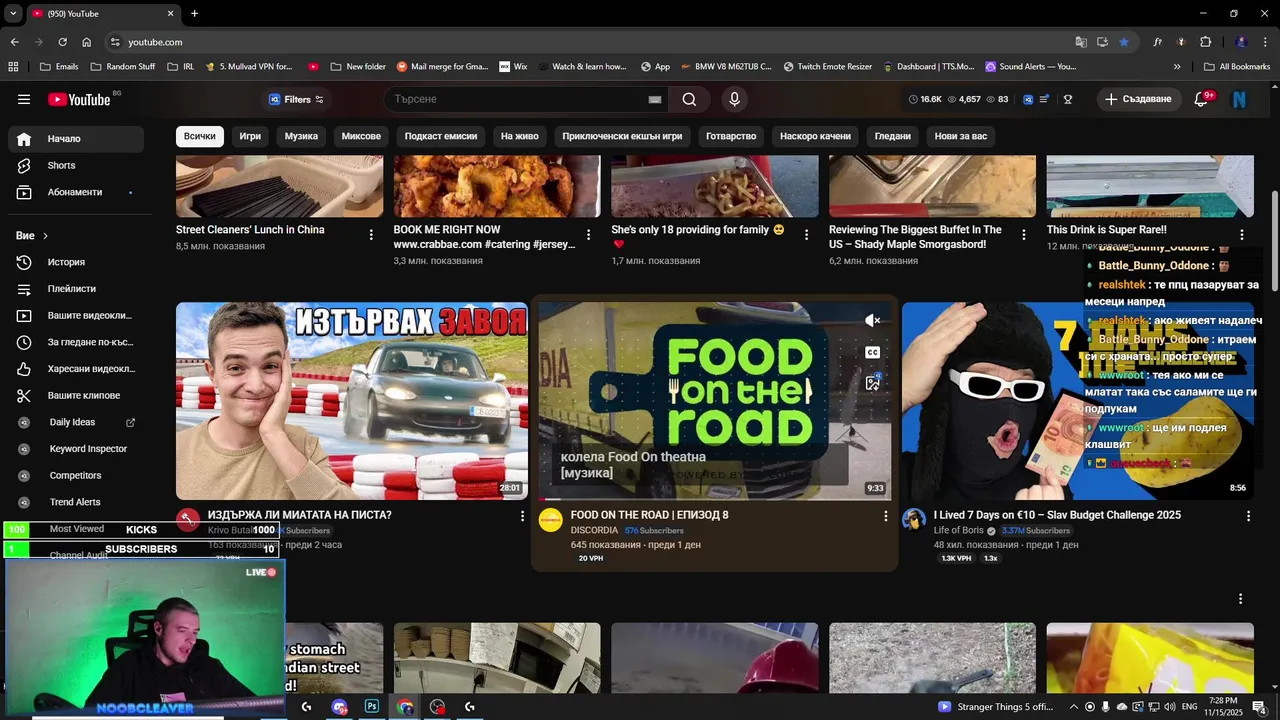
Task: Toggle captions CC on video preview
Action: (873, 352)
